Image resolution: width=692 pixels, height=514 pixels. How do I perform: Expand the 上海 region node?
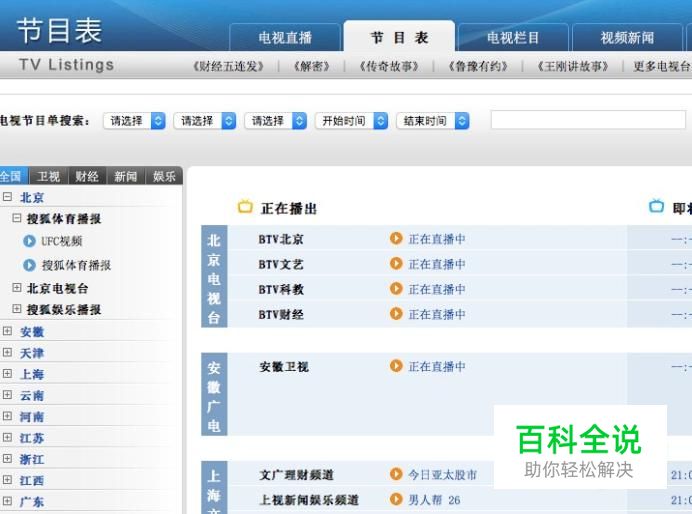pos(8,373)
